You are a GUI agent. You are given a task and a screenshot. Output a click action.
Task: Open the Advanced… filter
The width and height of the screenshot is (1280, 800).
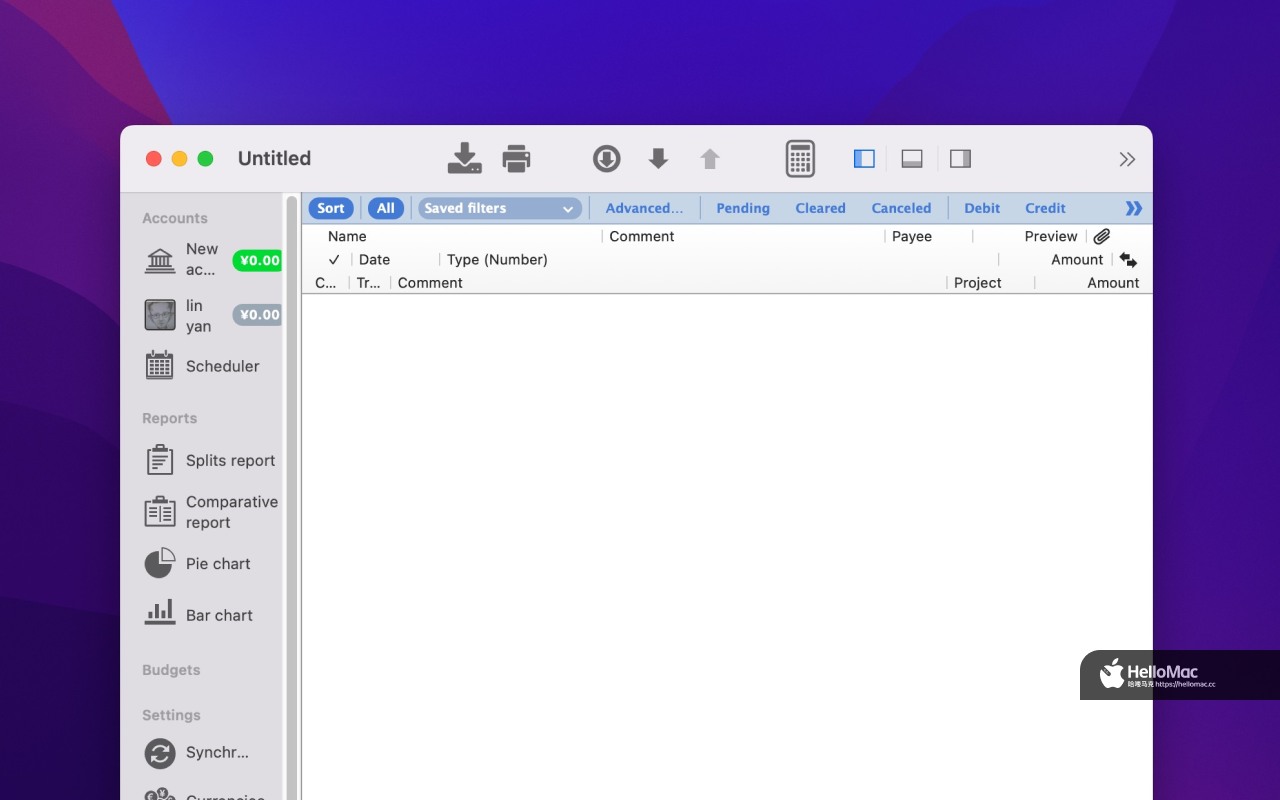point(644,208)
